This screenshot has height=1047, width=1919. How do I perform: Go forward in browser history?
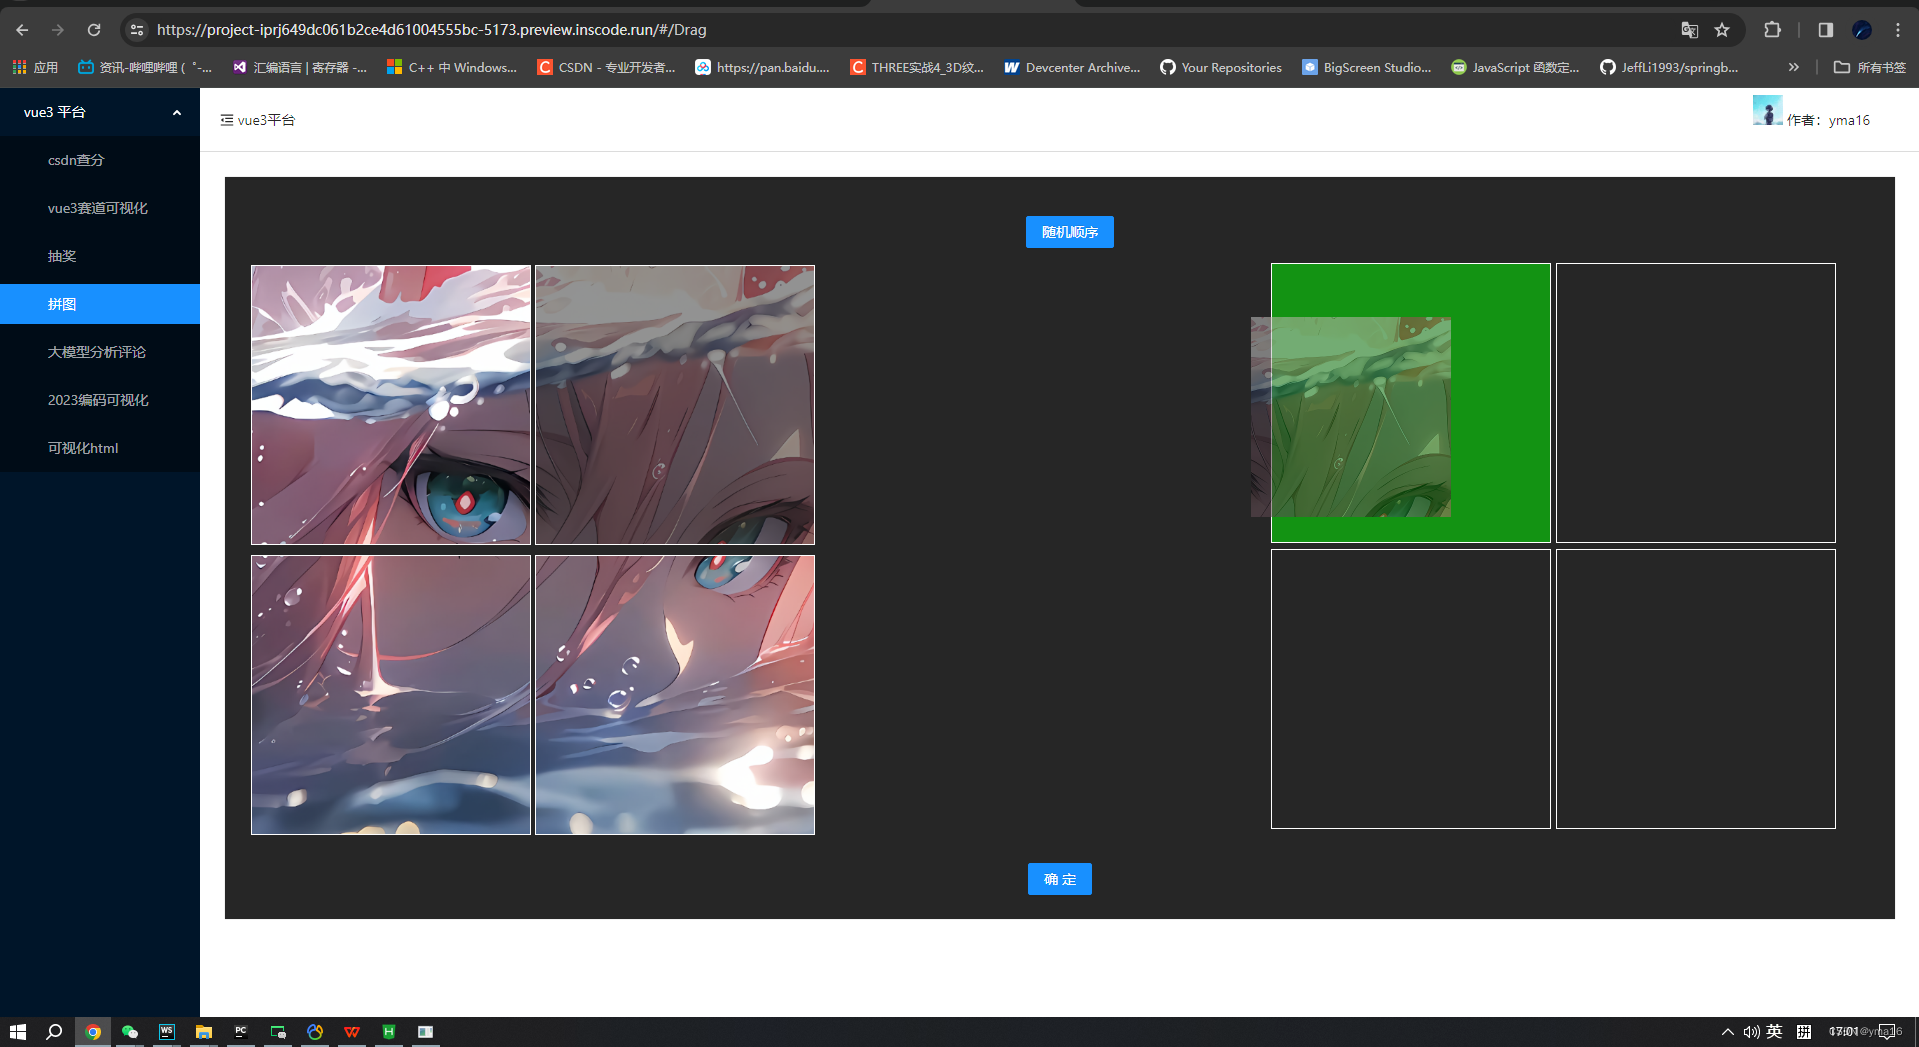tap(58, 30)
